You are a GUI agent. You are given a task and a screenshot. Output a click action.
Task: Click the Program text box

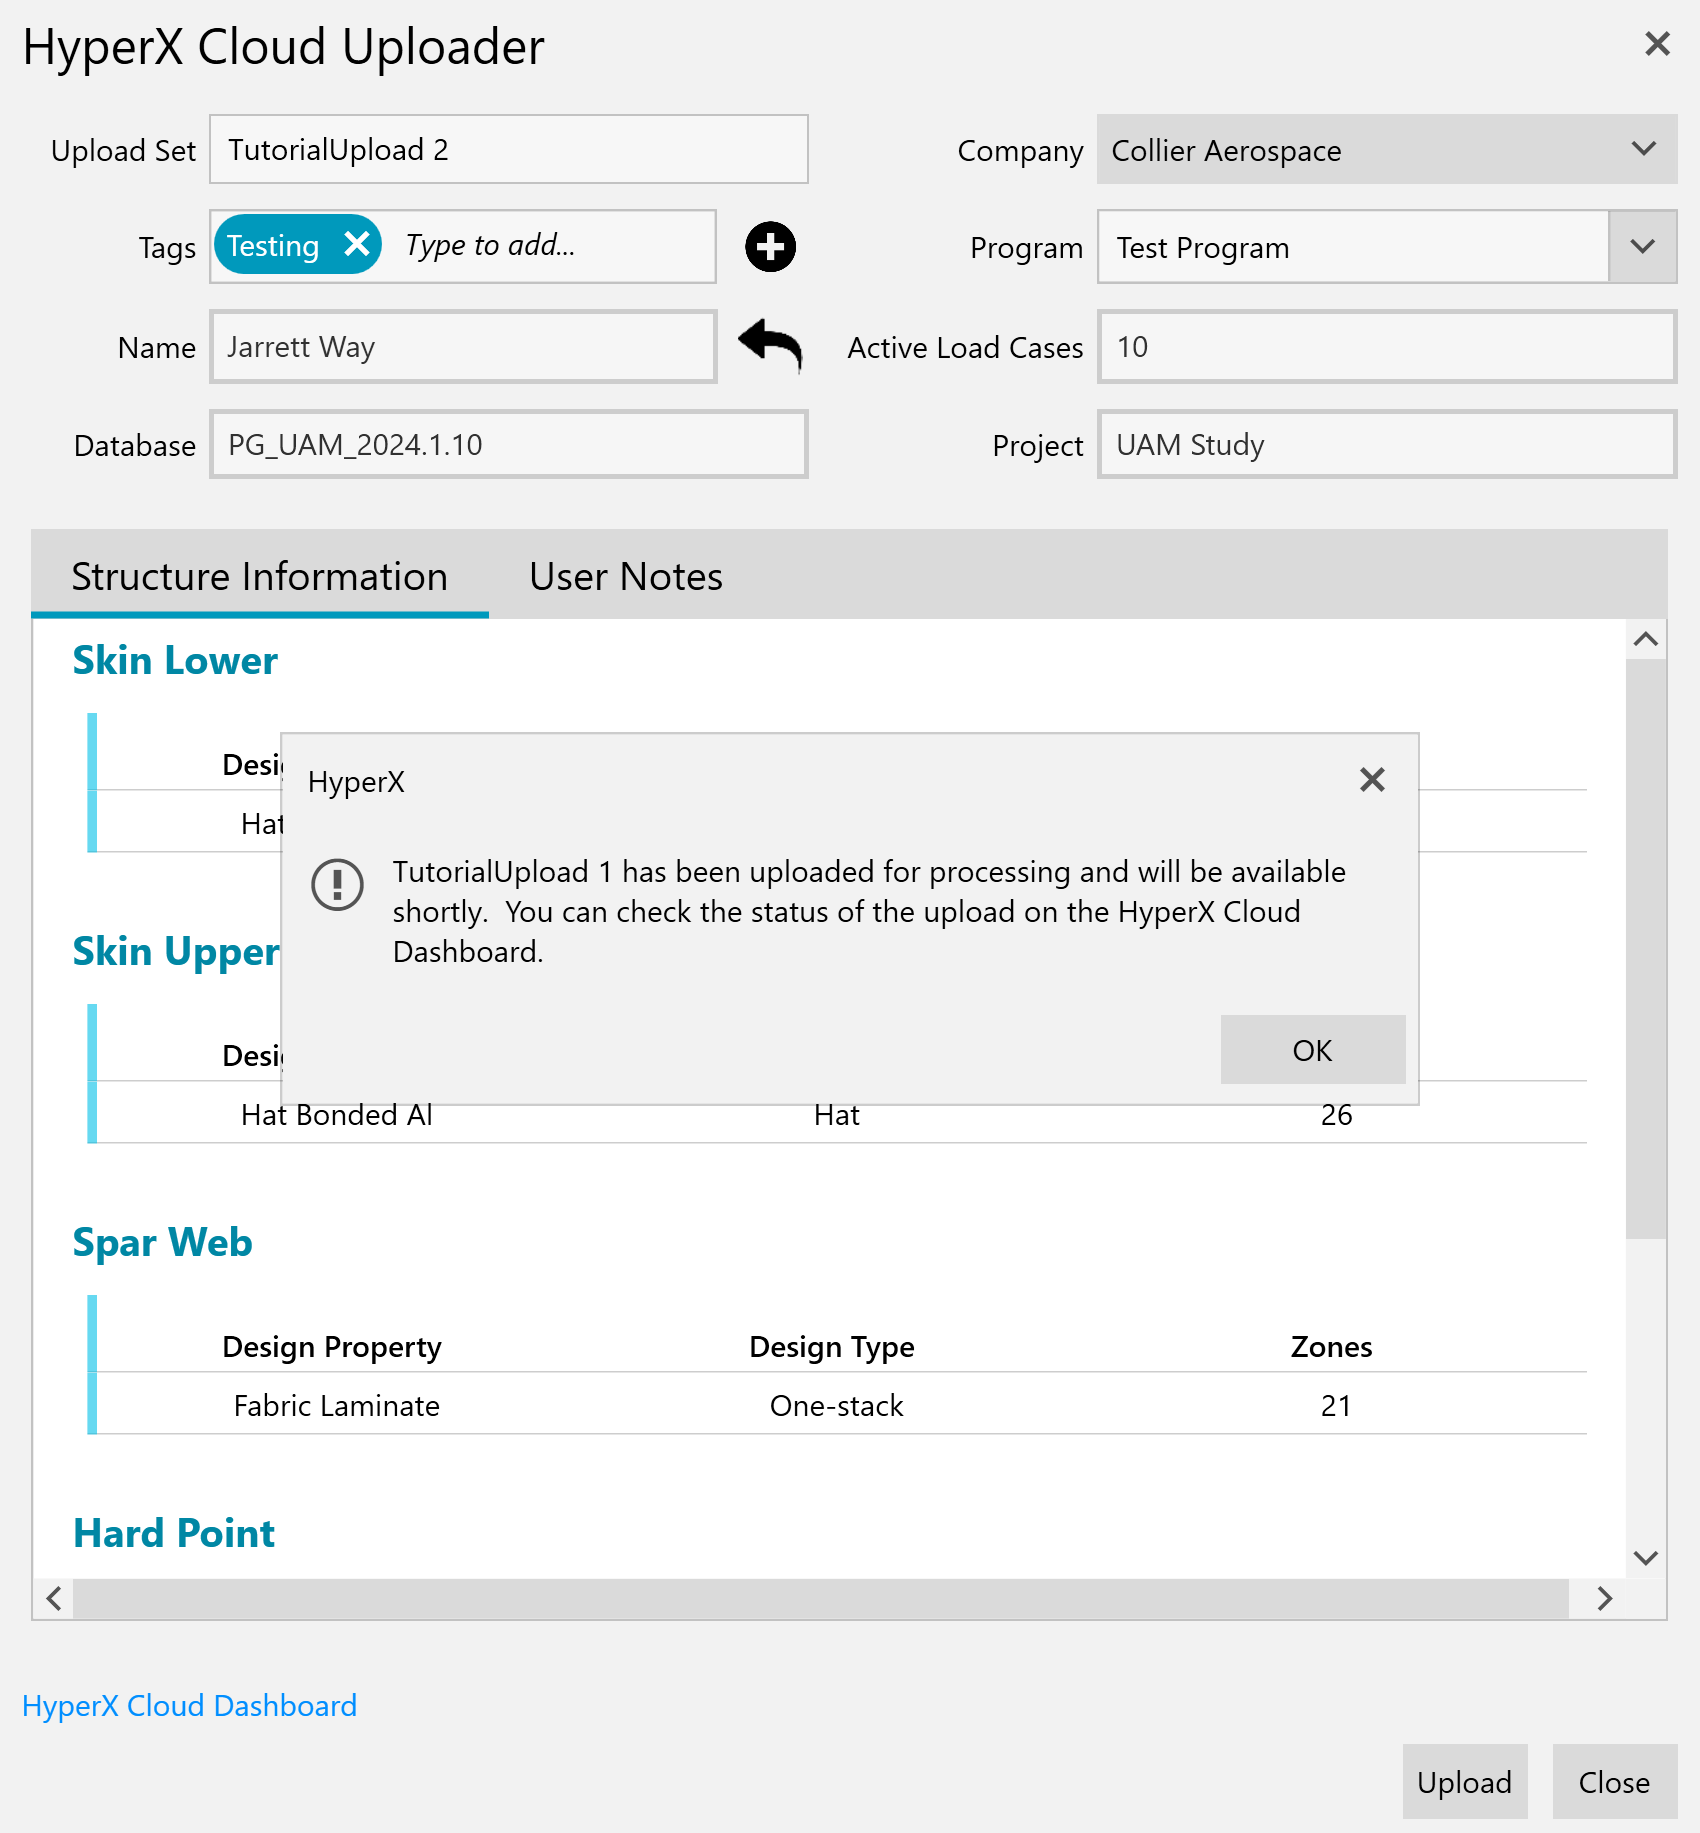(1354, 247)
